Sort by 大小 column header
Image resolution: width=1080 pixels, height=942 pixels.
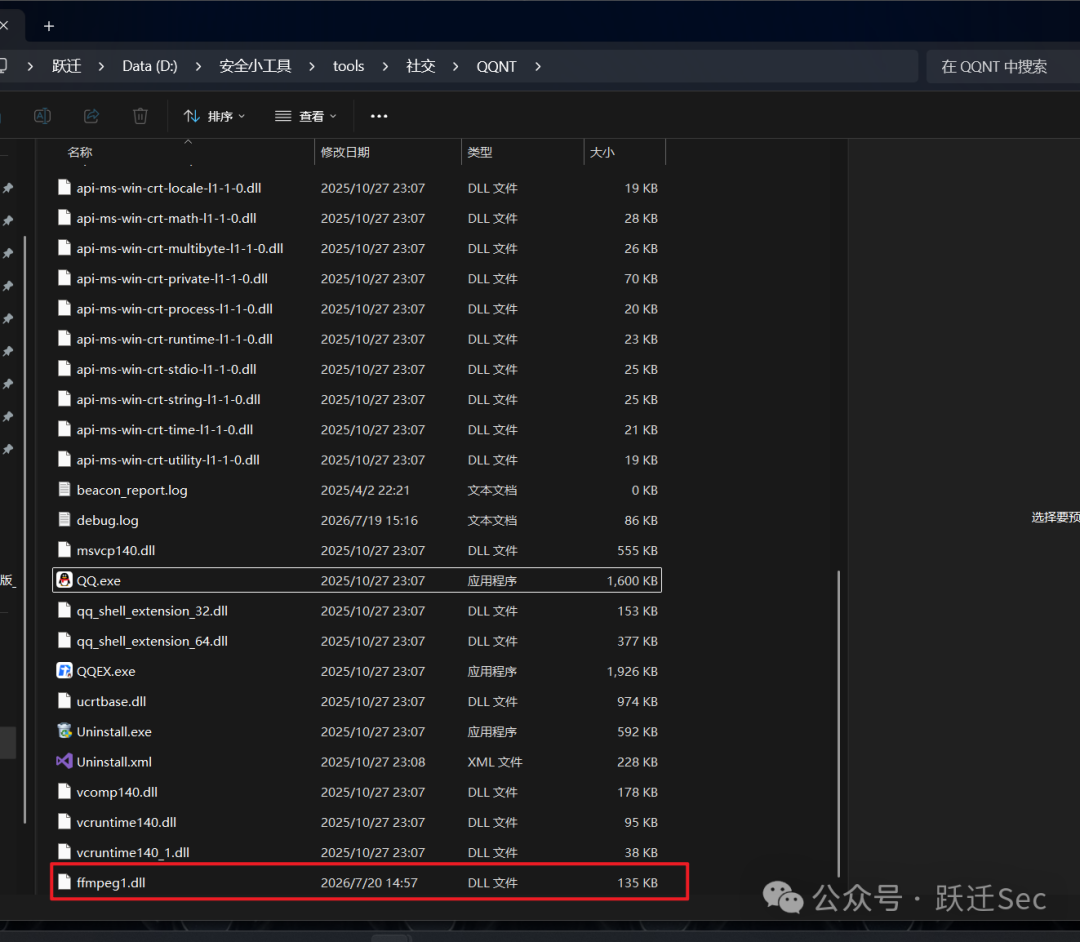[625, 152]
